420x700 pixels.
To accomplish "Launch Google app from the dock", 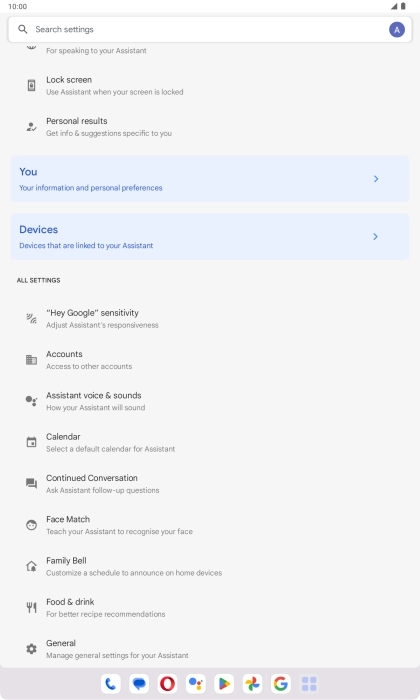I will [281, 683].
